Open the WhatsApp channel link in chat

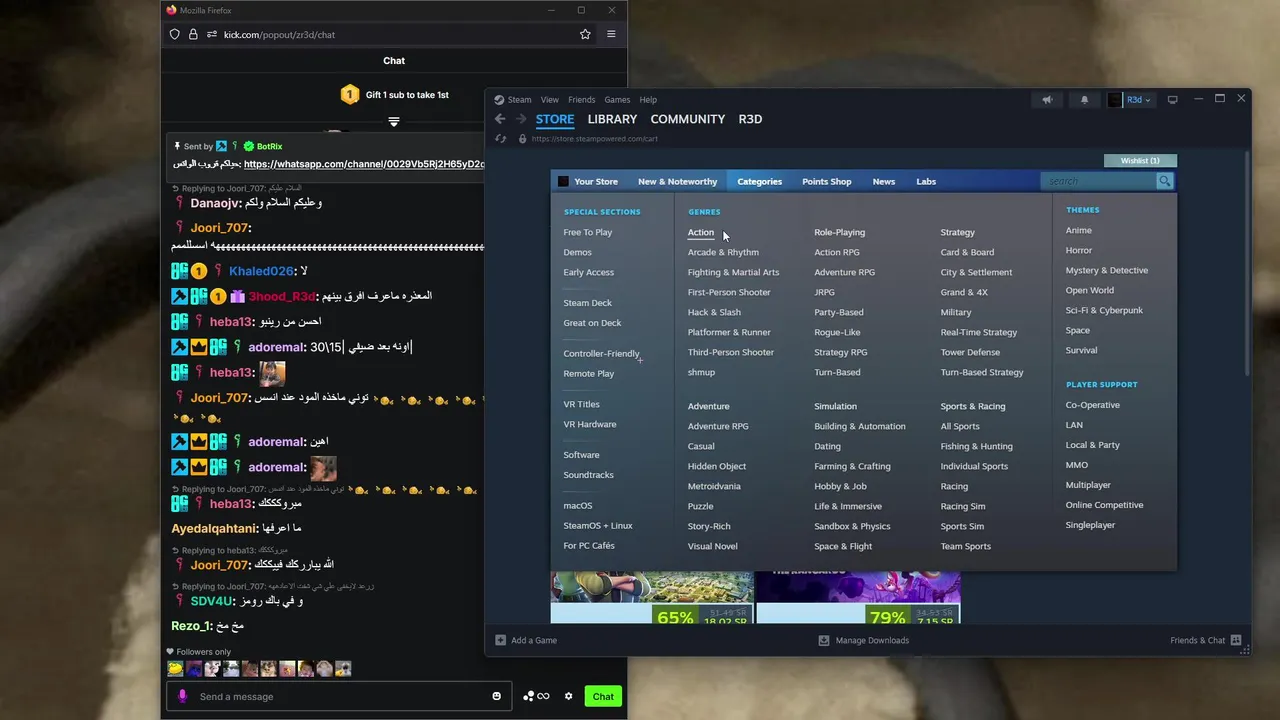pyautogui.click(x=364, y=164)
